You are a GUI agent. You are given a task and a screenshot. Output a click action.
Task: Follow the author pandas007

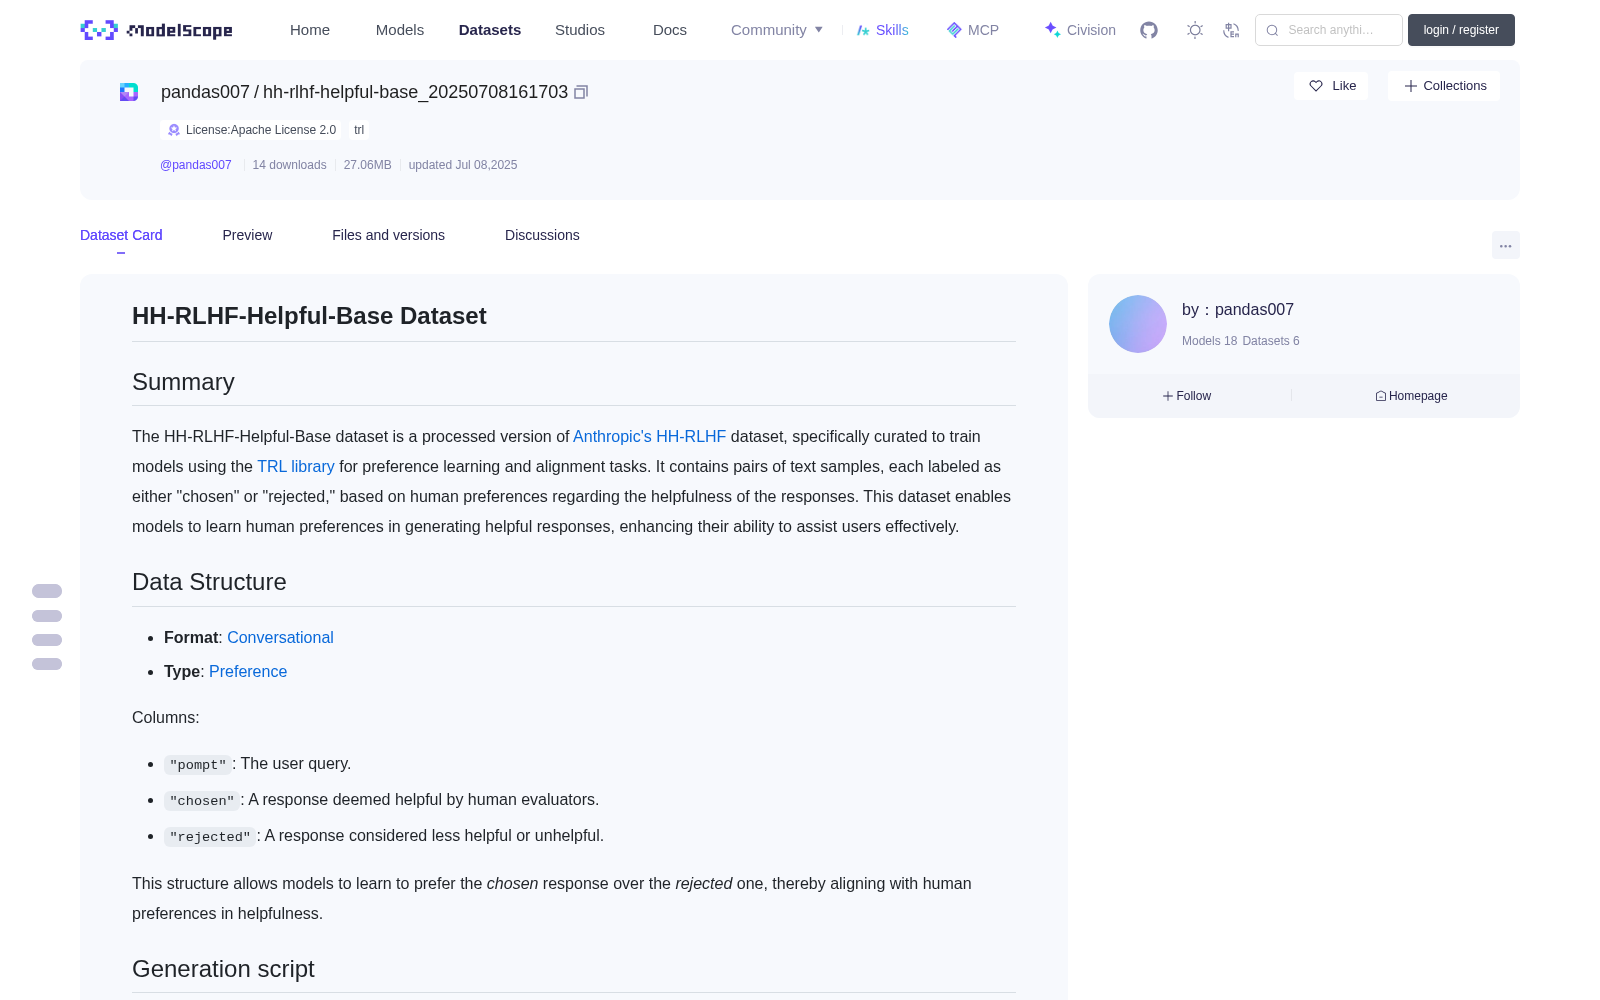pyautogui.click(x=1187, y=396)
